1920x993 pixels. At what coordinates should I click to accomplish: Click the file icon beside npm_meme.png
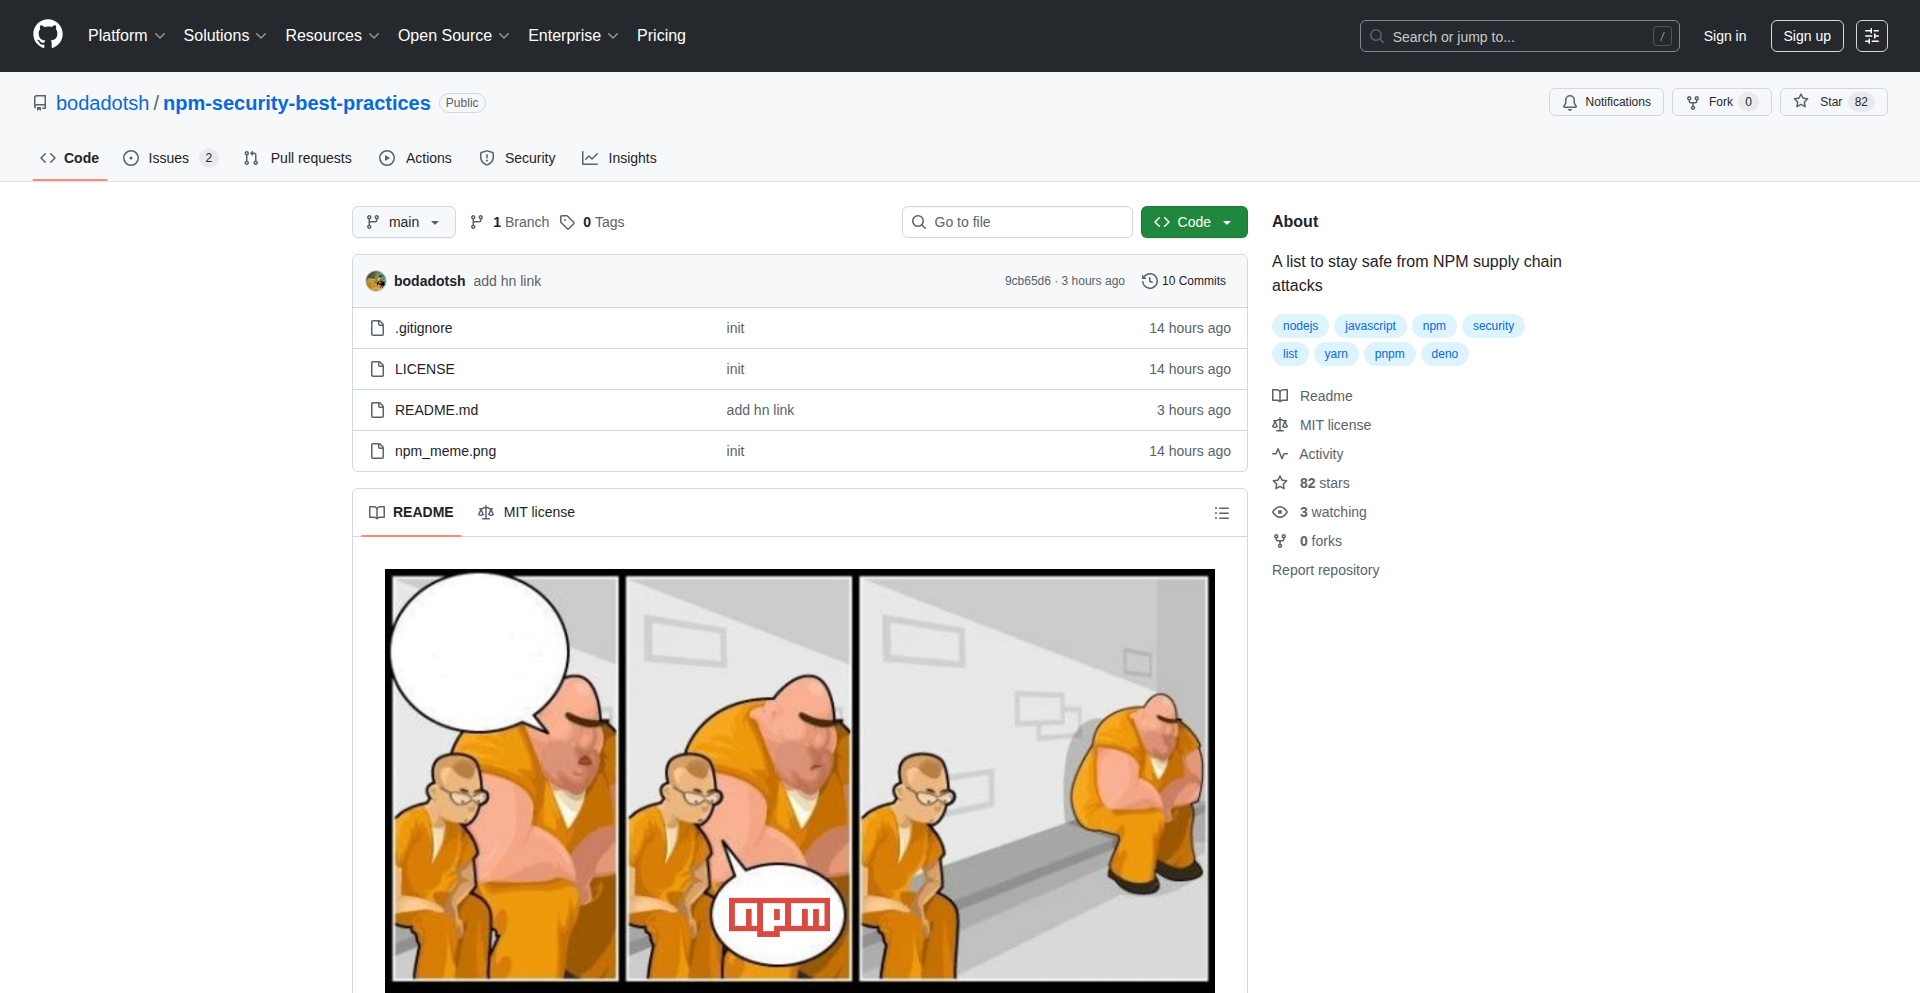377,451
